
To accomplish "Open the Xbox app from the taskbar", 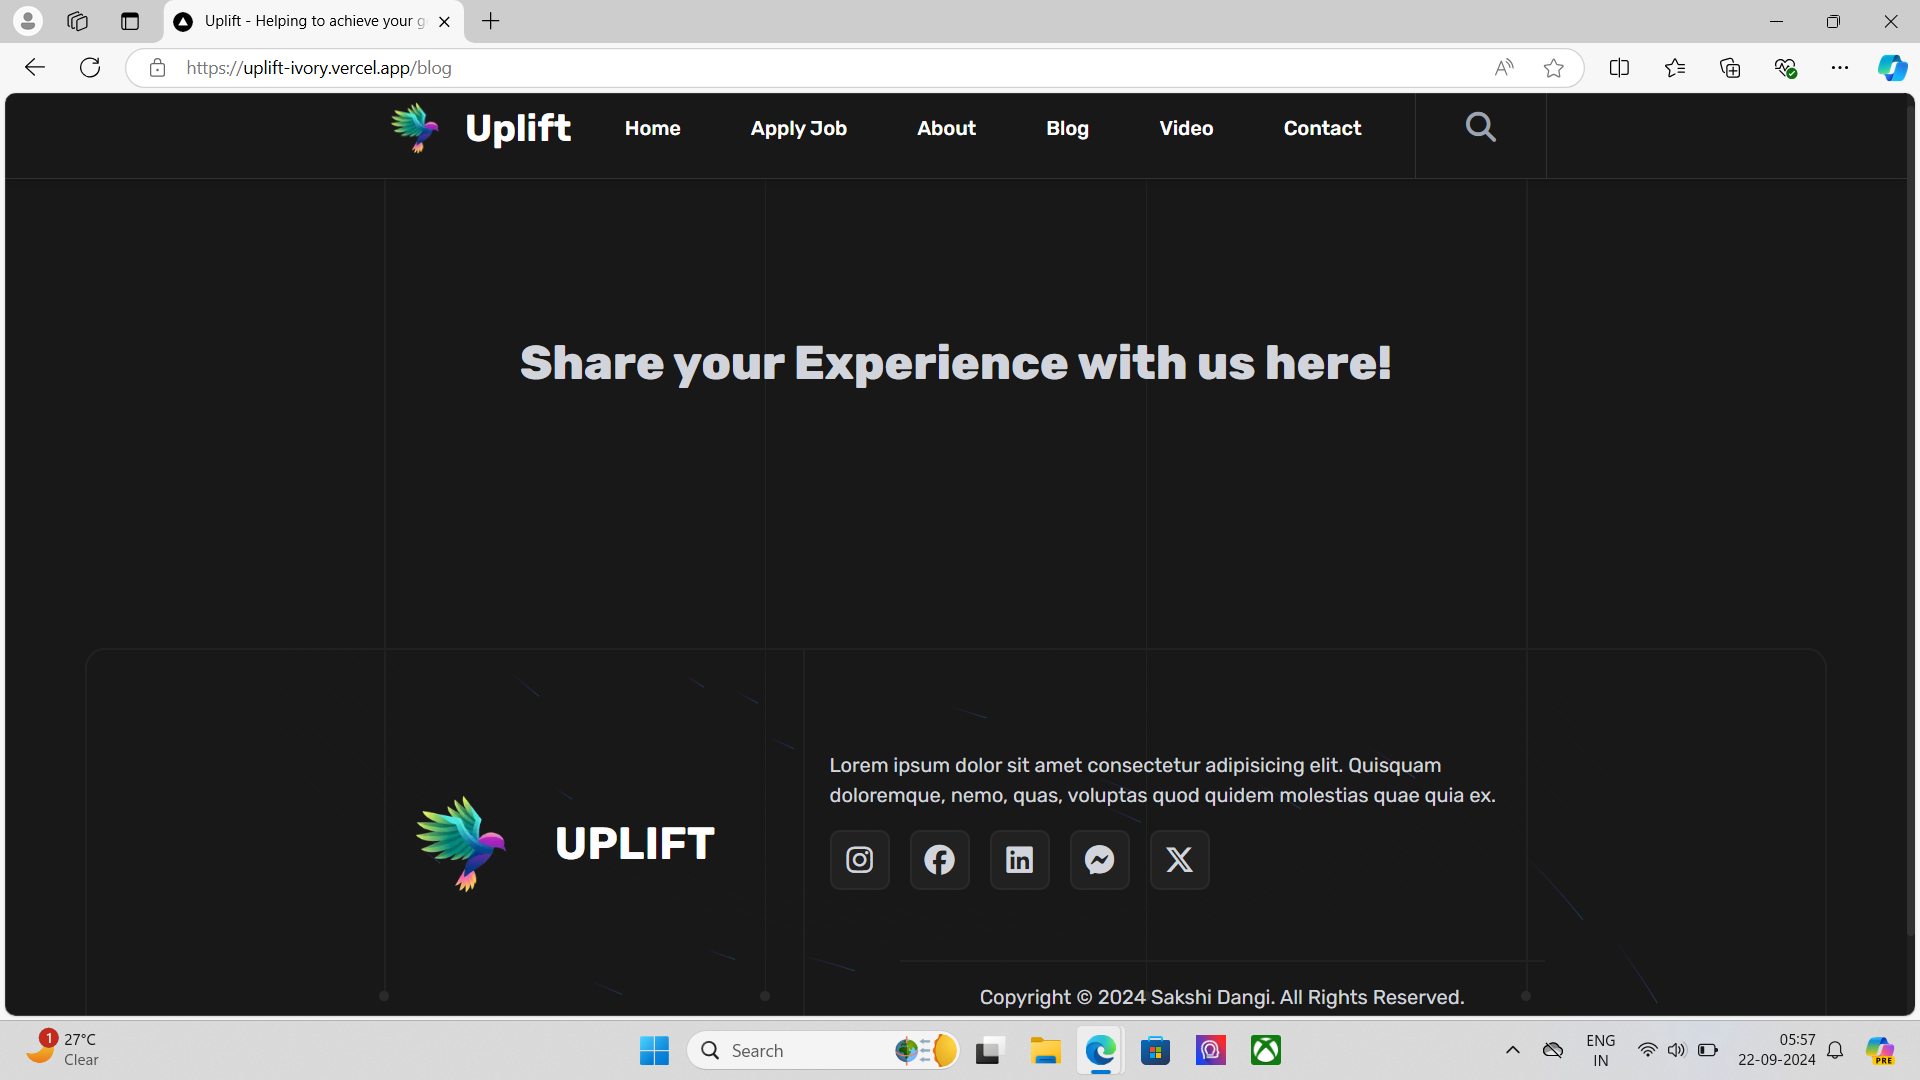I will [1265, 1050].
